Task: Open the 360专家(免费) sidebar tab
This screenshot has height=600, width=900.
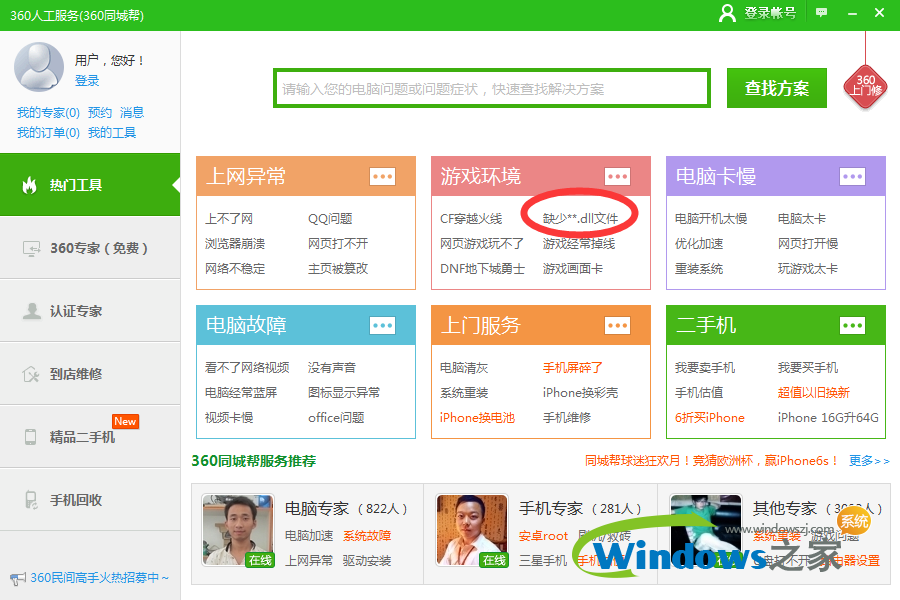Action: tap(90, 248)
